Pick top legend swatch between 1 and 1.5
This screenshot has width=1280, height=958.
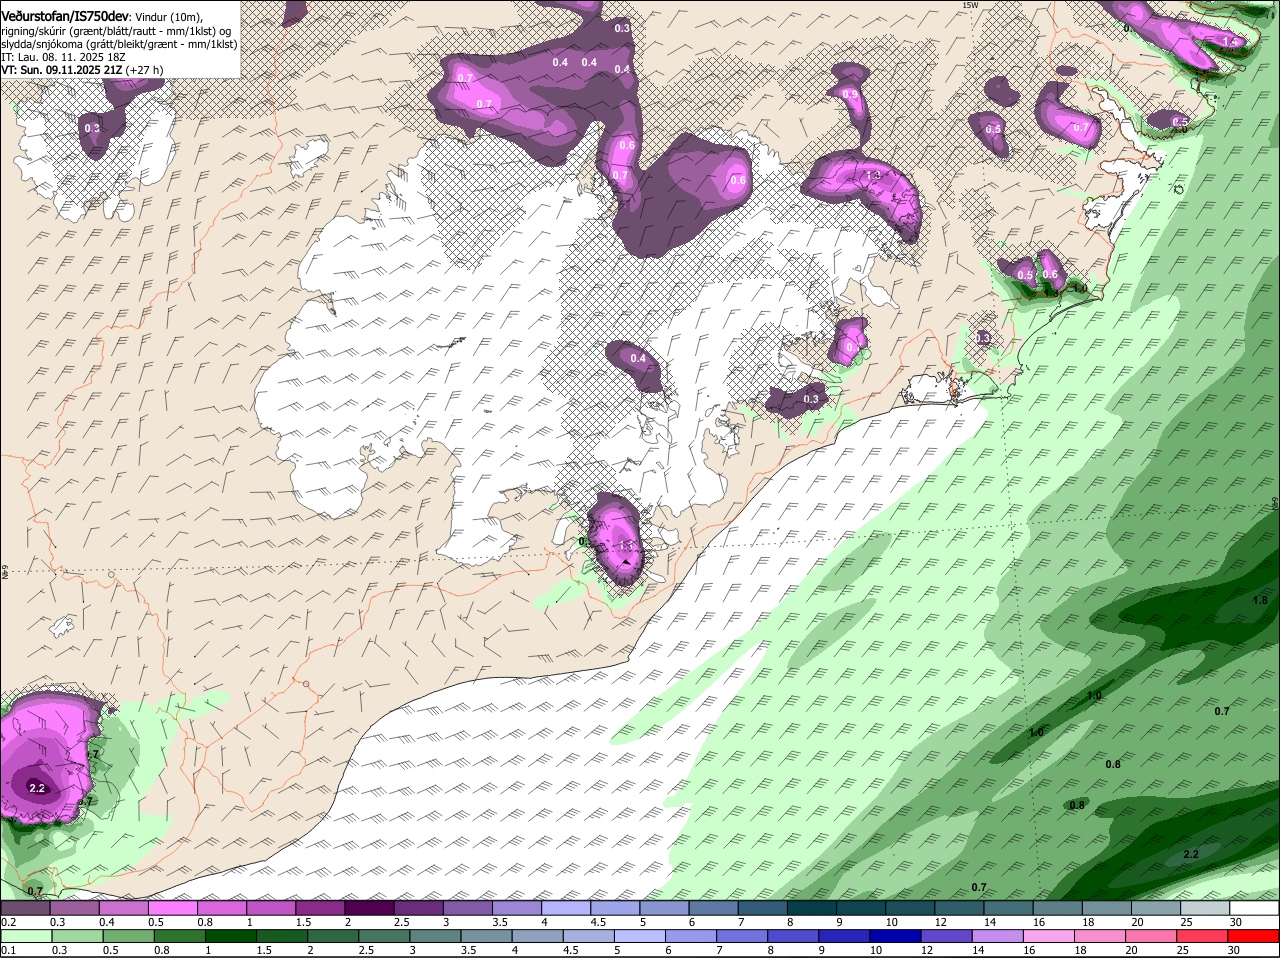(x=271, y=908)
